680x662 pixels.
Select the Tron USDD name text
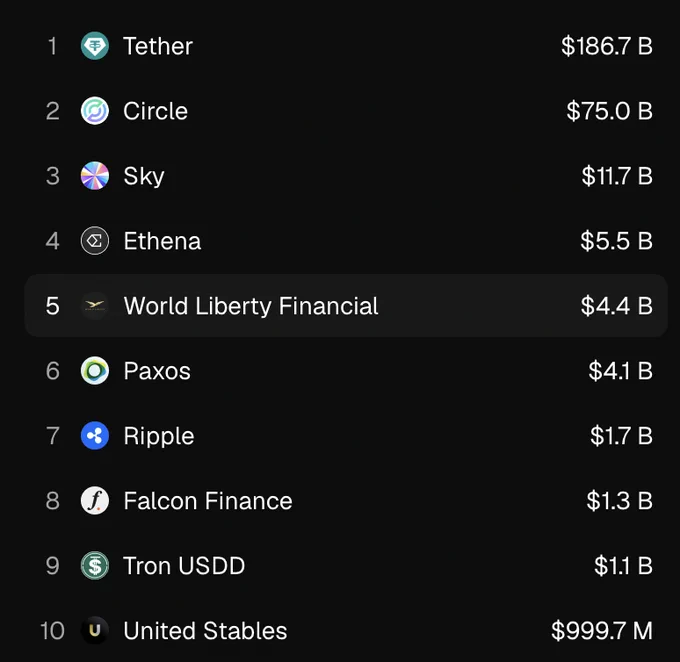(184, 566)
